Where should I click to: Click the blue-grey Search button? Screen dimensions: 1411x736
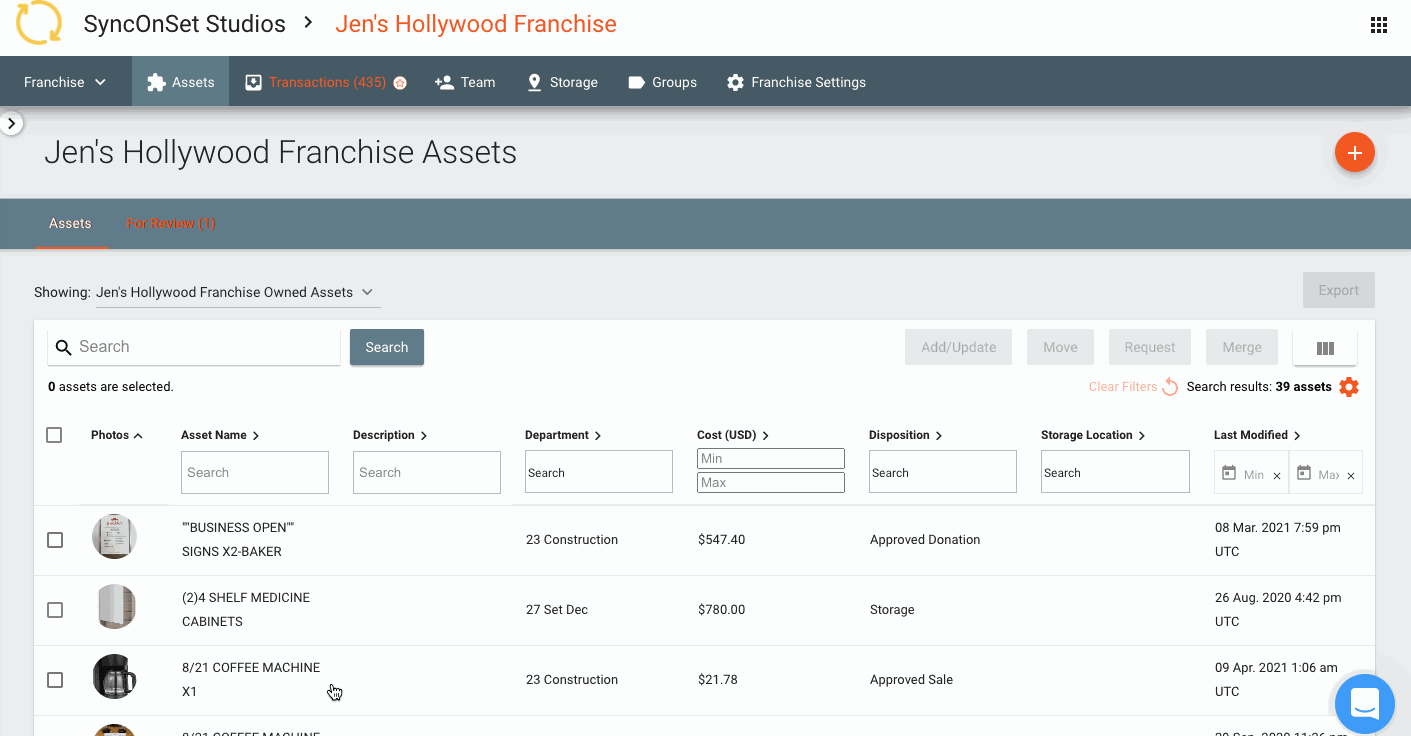(387, 347)
